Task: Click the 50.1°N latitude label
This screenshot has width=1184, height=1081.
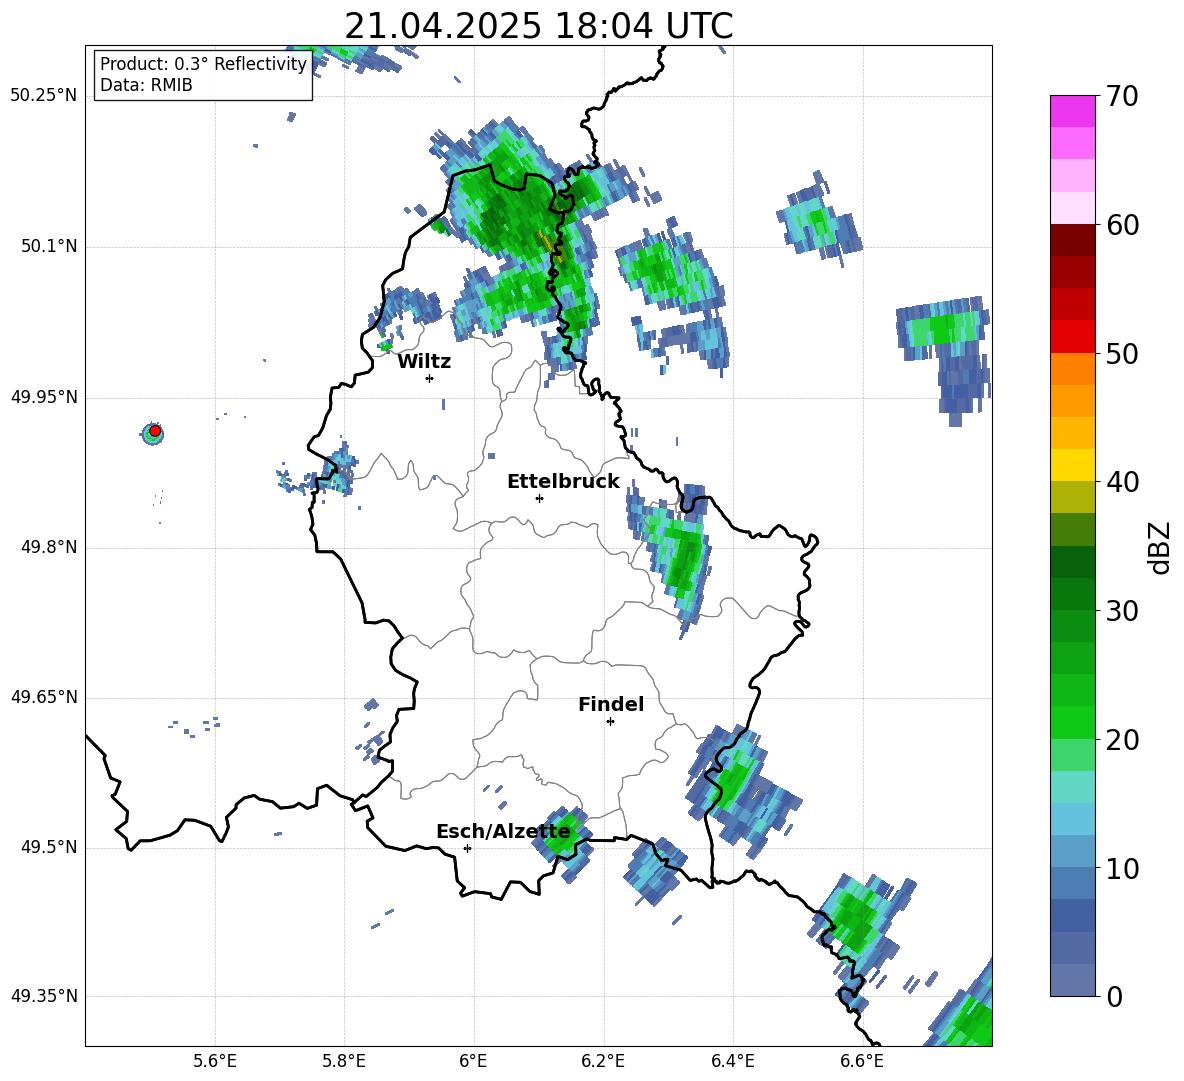Action: click(x=49, y=247)
